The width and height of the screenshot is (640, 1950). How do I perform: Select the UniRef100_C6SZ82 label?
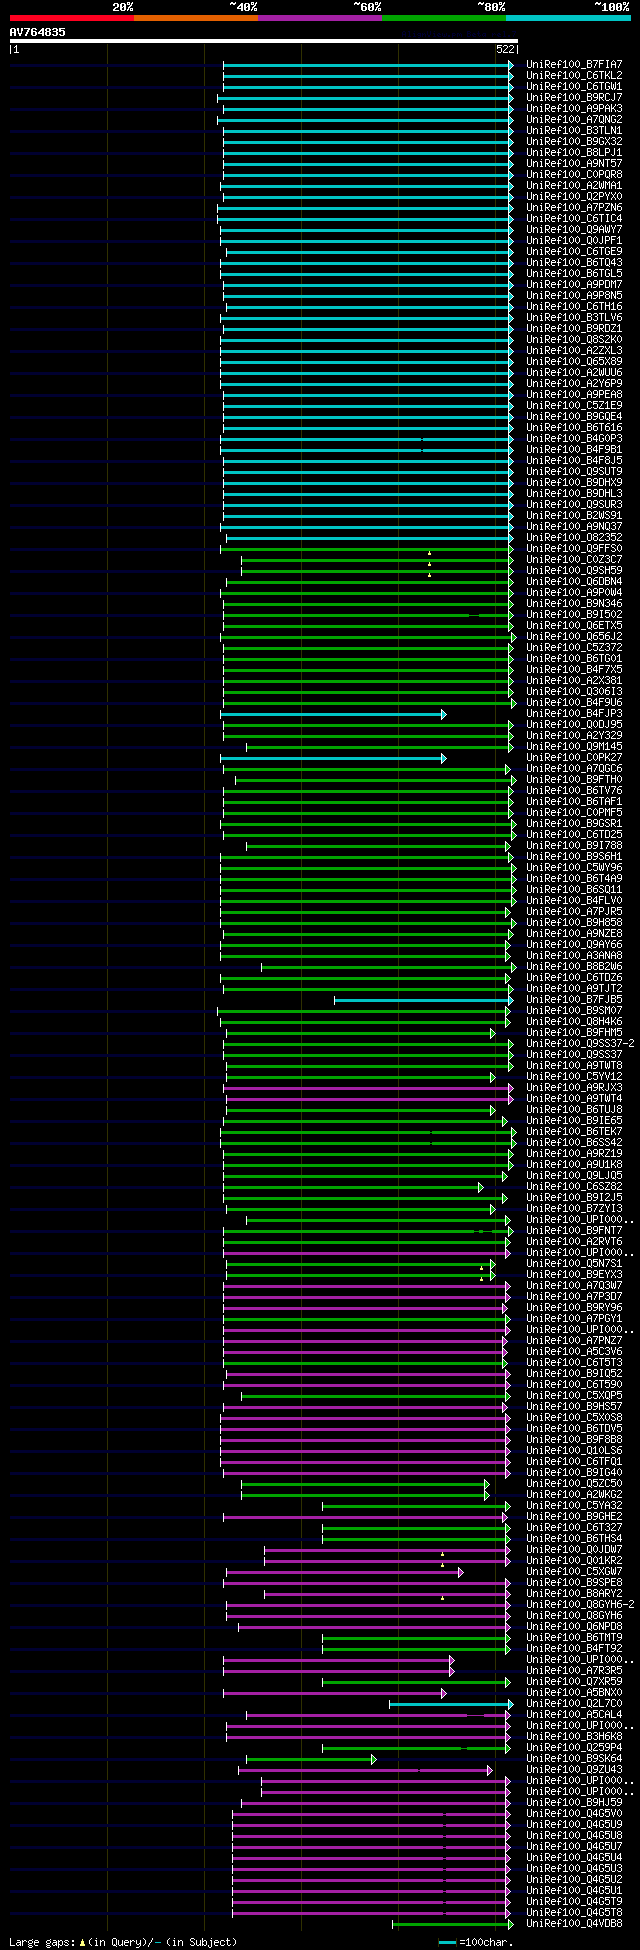(x=574, y=1186)
